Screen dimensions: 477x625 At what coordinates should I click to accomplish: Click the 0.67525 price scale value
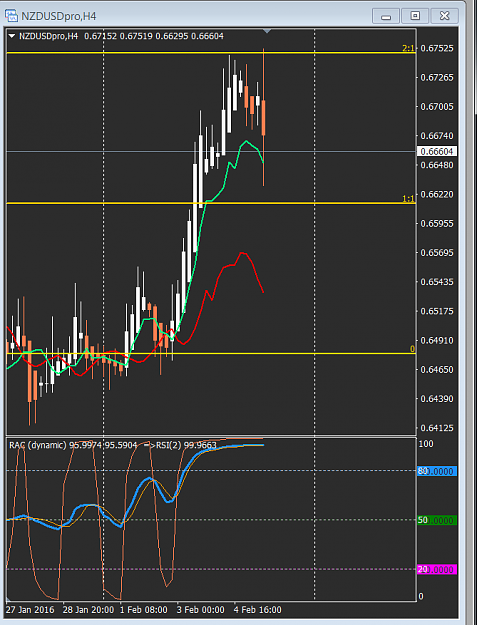pyautogui.click(x=437, y=48)
